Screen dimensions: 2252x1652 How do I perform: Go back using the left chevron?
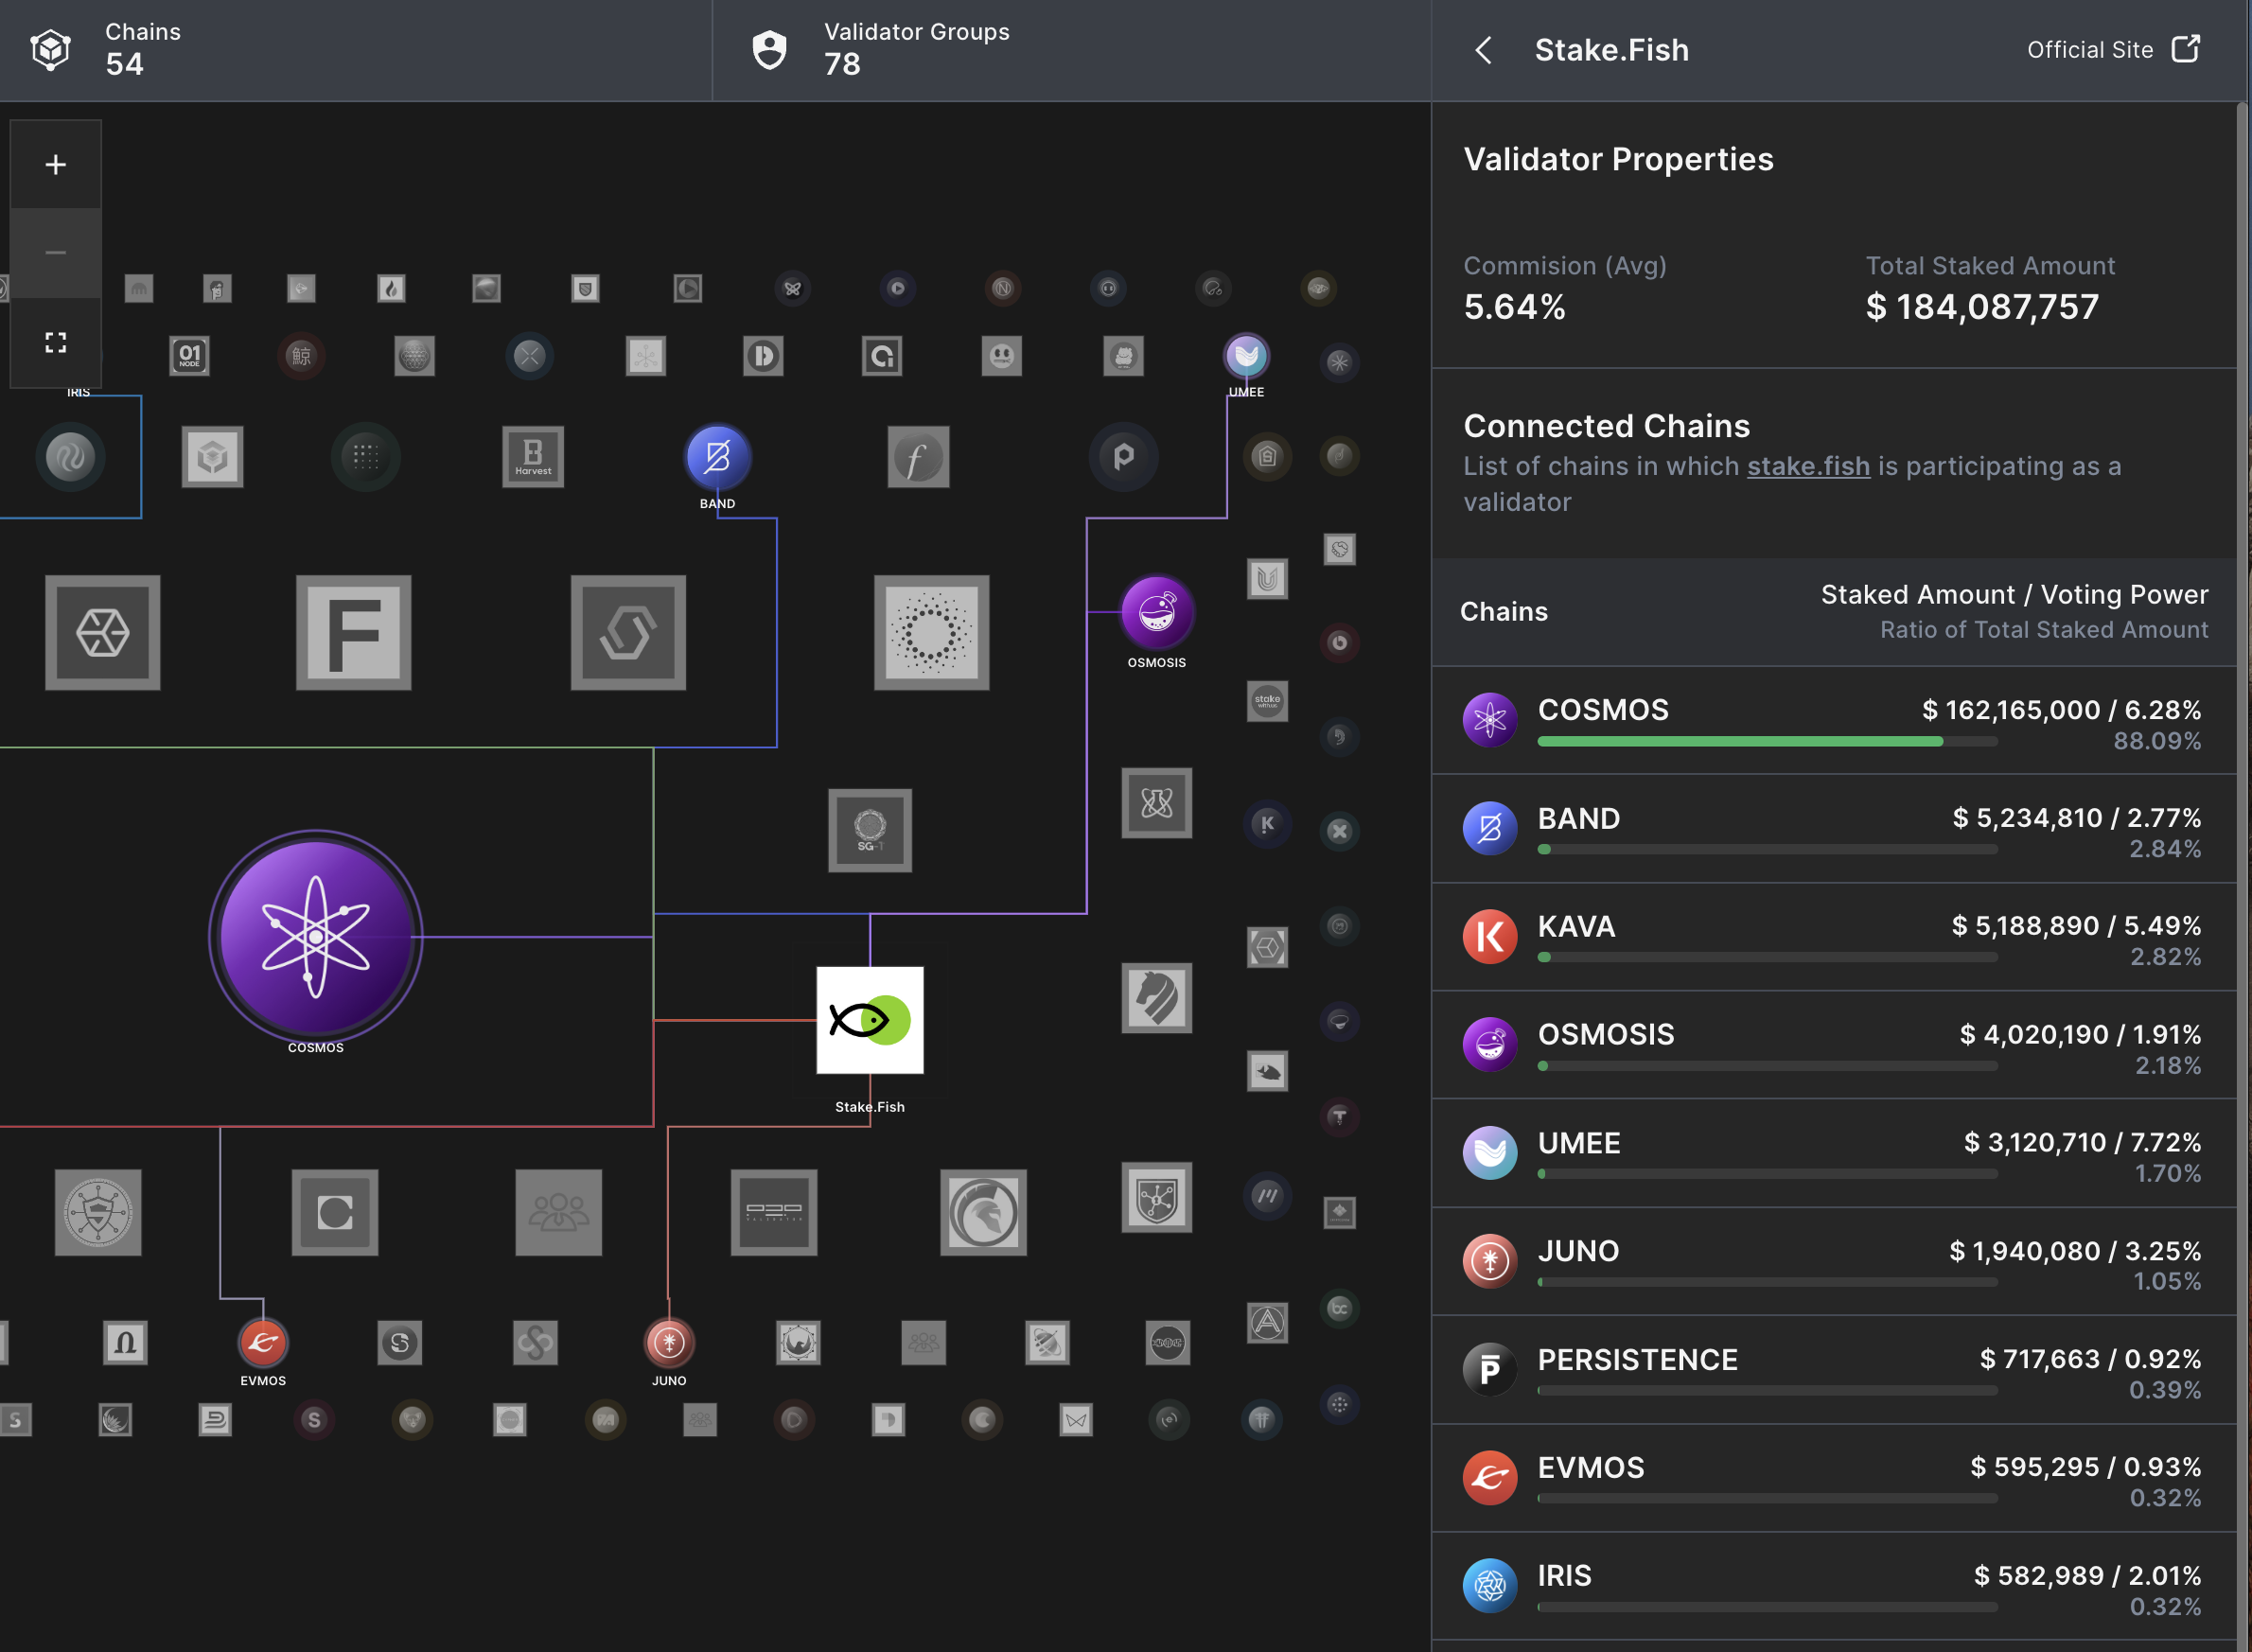point(1484,50)
